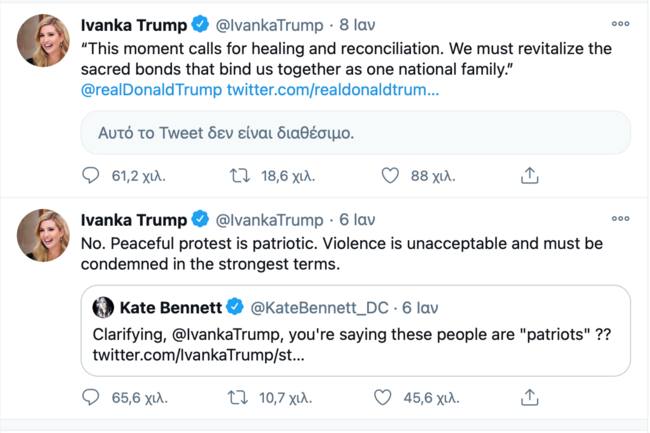Open Ivanka Trump's avatar on second tweet

tap(42, 236)
